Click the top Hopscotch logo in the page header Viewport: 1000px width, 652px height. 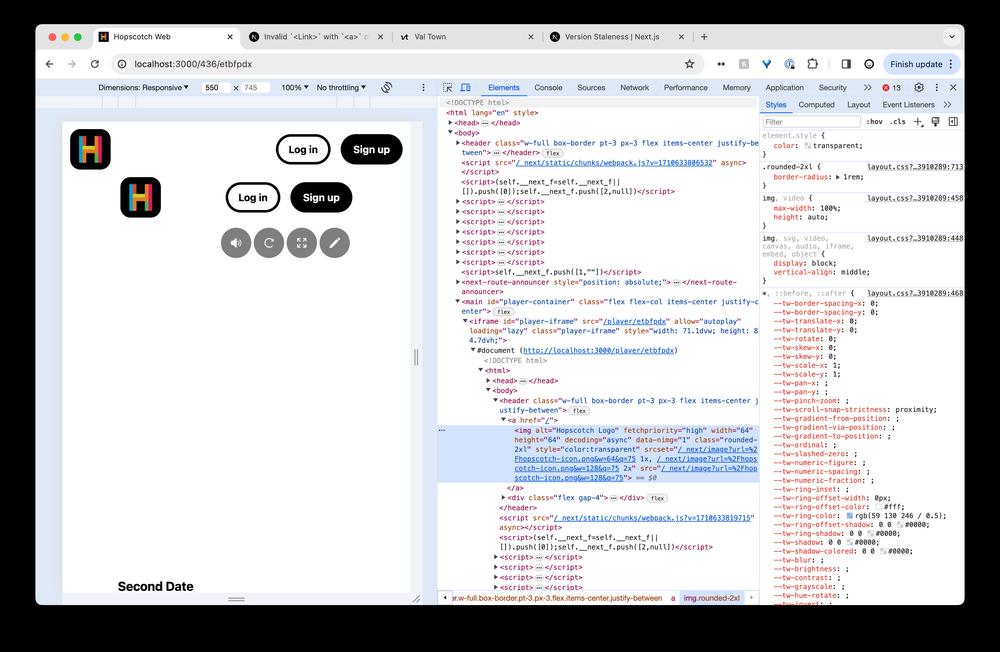pos(90,149)
